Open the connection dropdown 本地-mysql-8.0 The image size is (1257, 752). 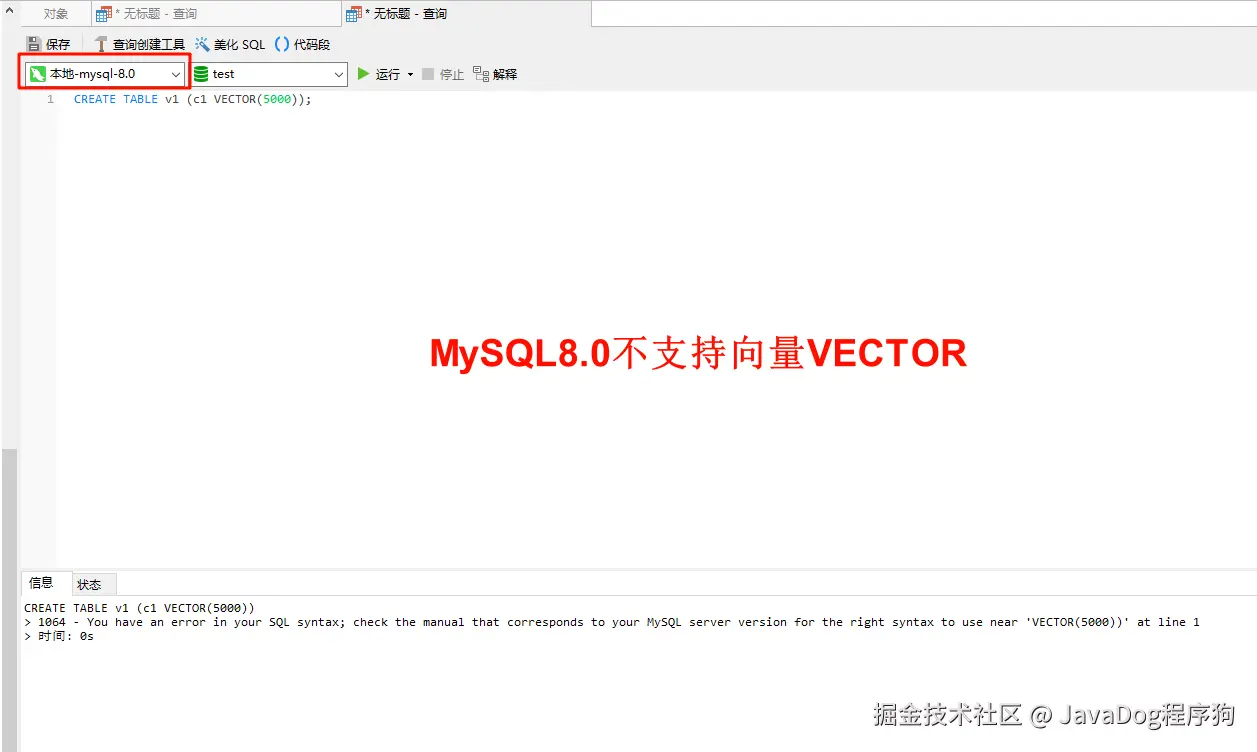click(105, 74)
